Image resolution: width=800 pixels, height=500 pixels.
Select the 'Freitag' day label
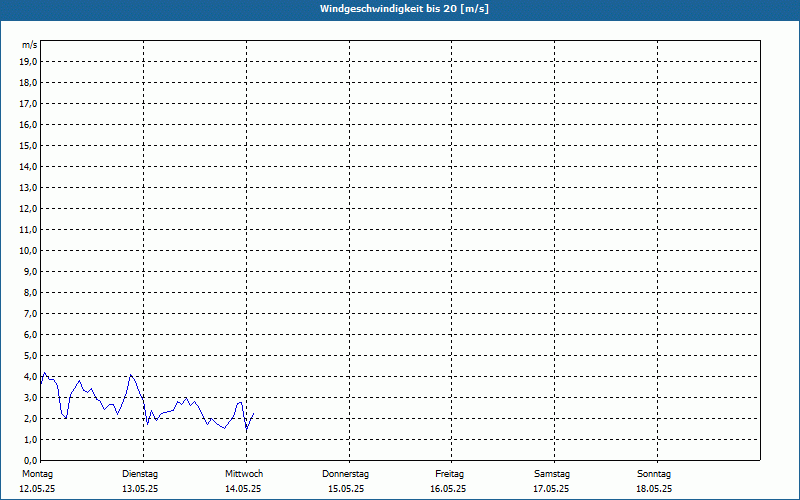(449, 474)
